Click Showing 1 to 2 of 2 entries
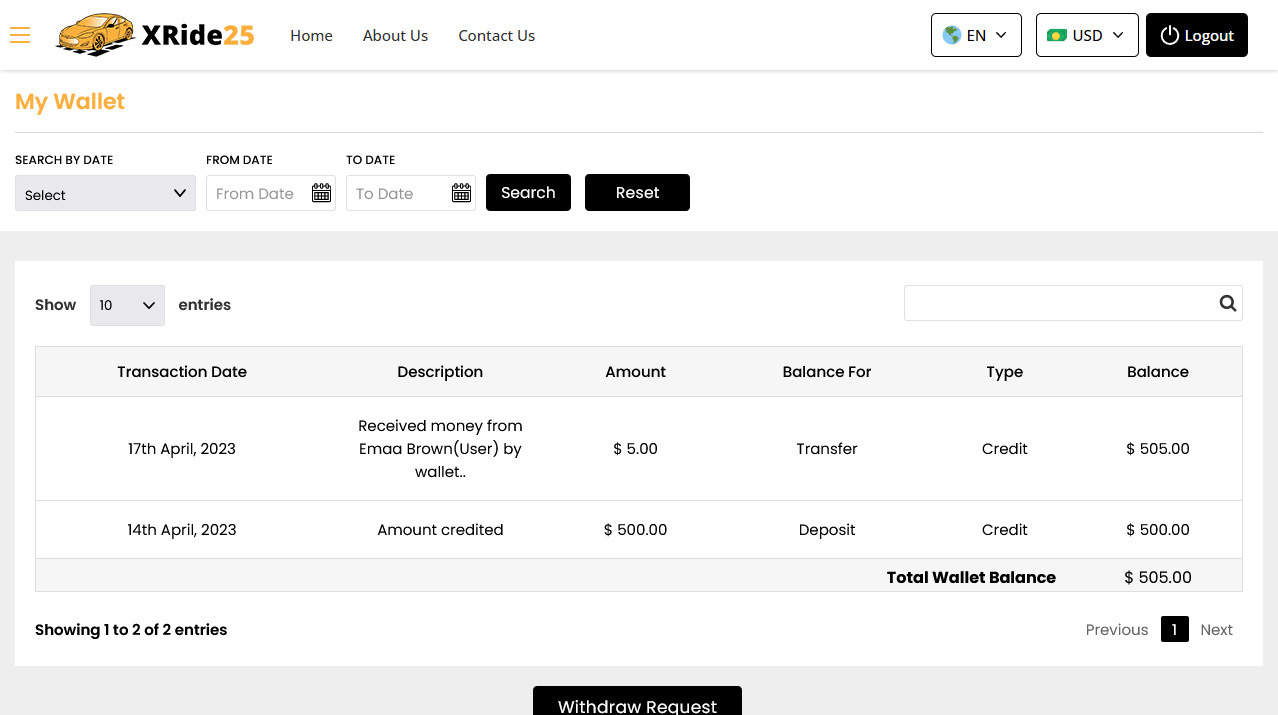This screenshot has width=1278, height=715. (131, 629)
